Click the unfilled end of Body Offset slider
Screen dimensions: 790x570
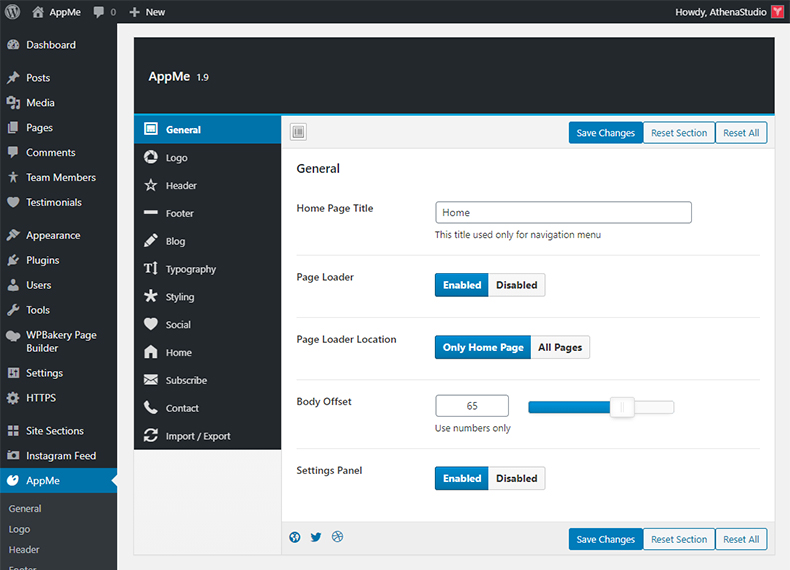click(654, 407)
